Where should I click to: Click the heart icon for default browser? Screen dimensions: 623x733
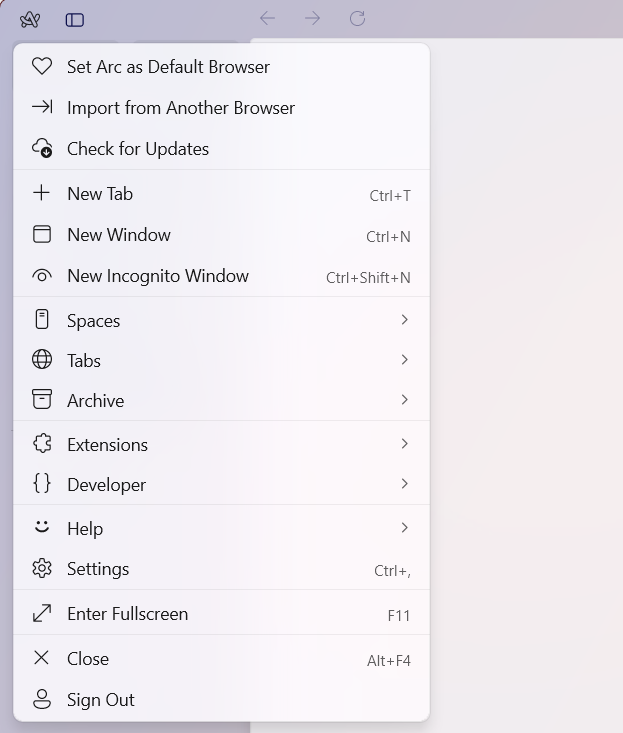click(x=41, y=67)
